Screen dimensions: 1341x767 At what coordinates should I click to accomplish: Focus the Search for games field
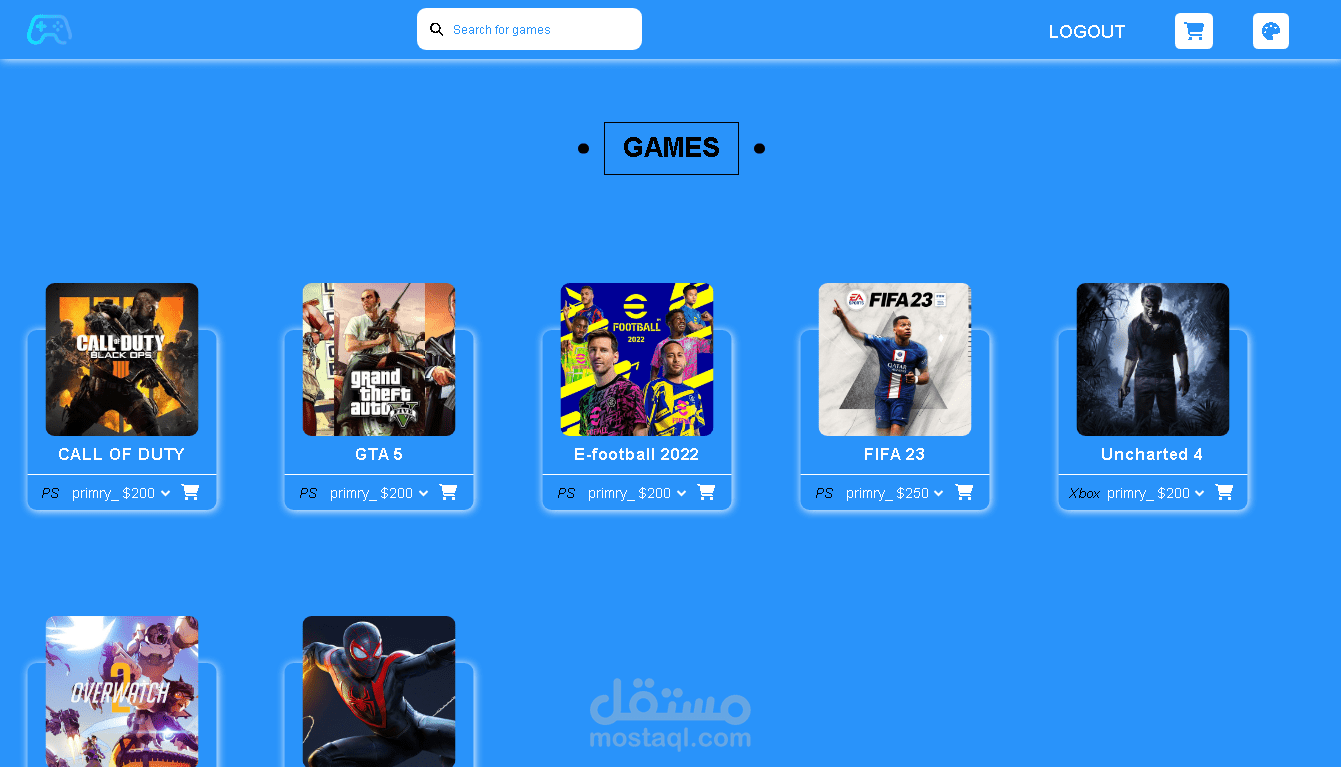click(x=529, y=29)
